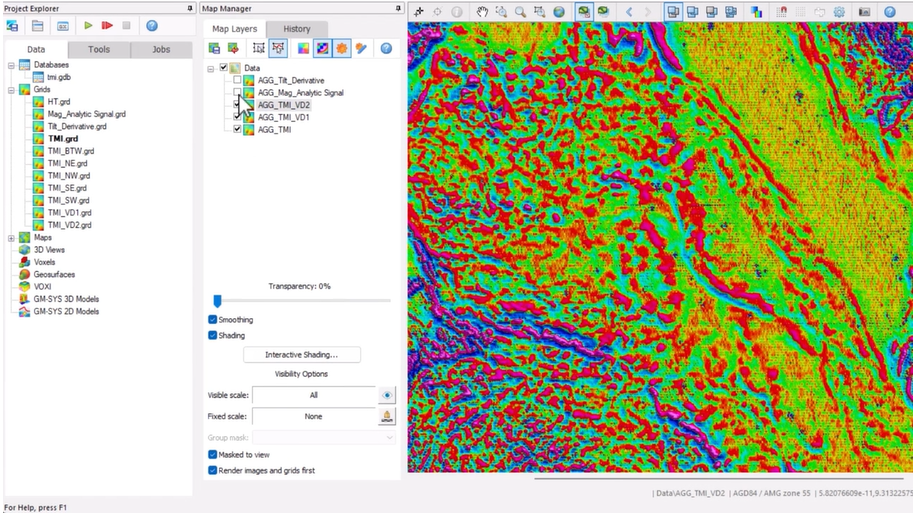Click the camera snapshot icon in map toolbar
This screenshot has height=517, width=915.
click(864, 12)
